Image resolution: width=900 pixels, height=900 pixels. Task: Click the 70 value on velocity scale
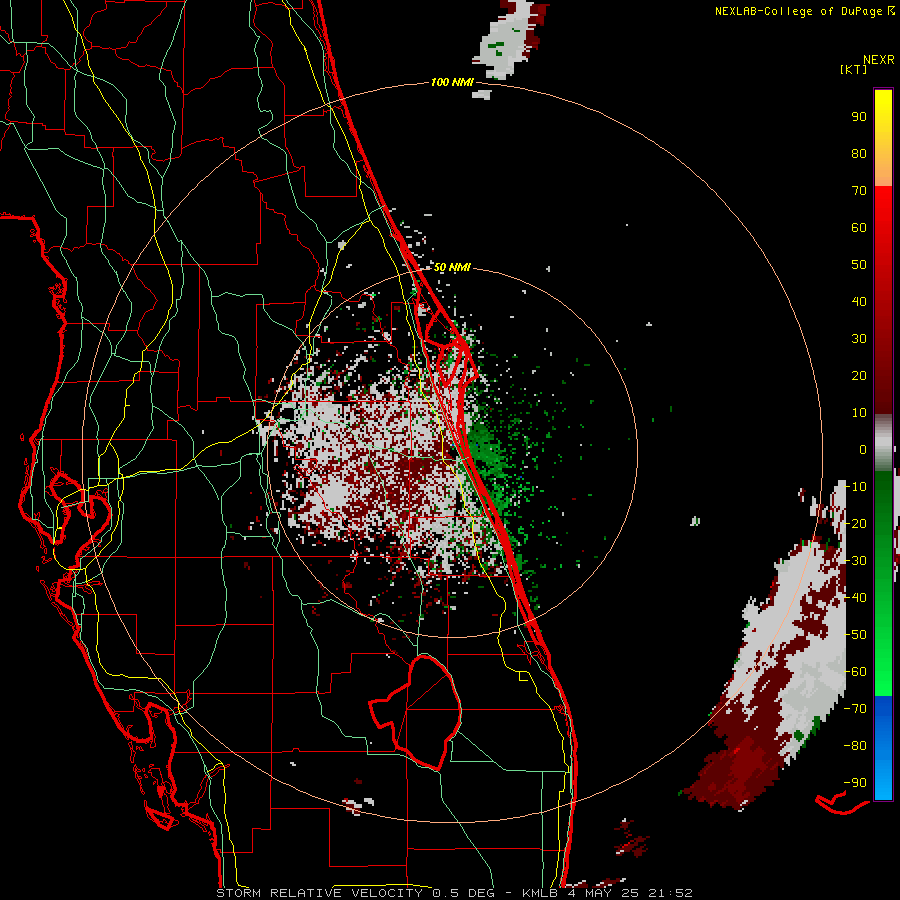[859, 191]
